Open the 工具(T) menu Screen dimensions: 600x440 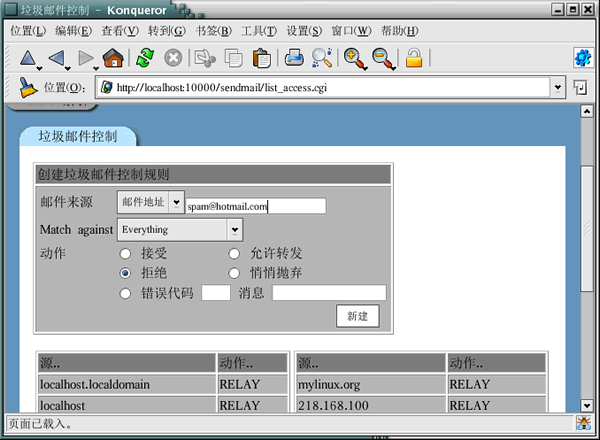tap(259, 31)
